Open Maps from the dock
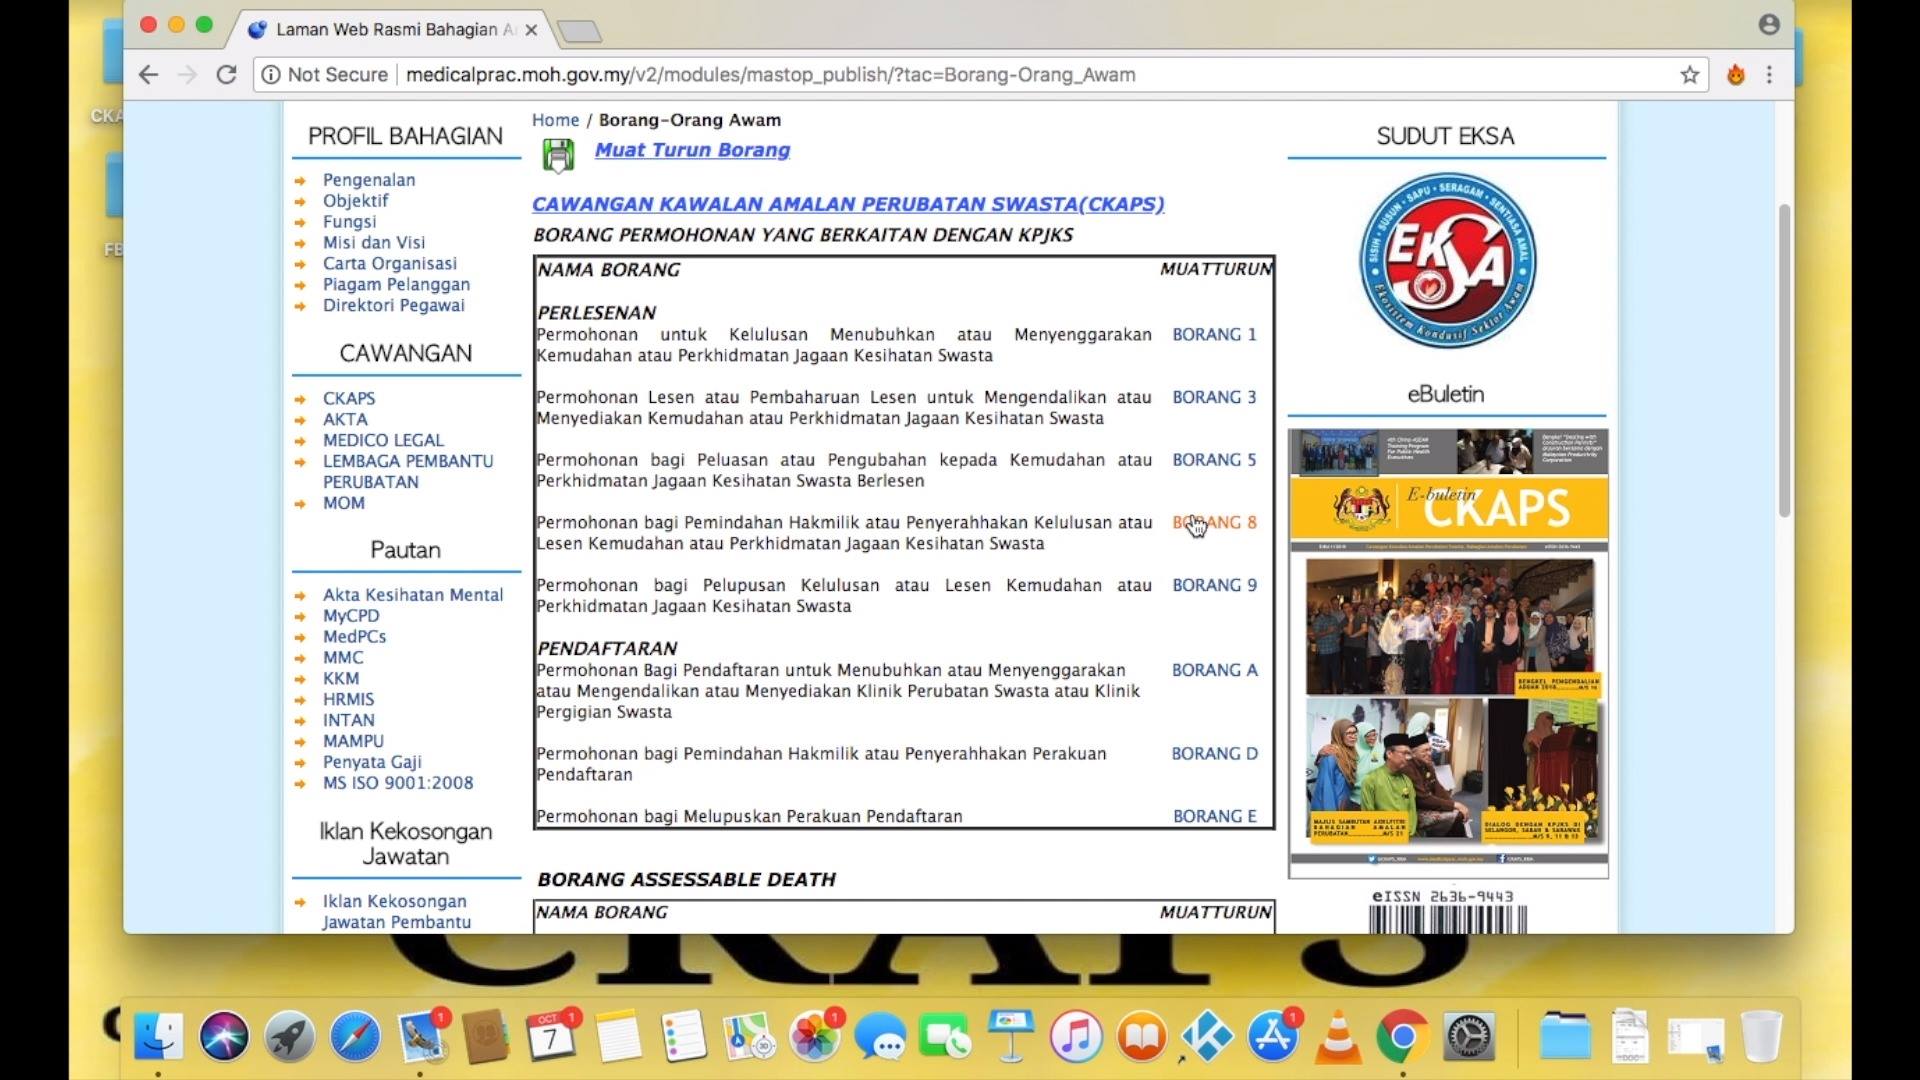Image resolution: width=1920 pixels, height=1080 pixels. tap(749, 1036)
